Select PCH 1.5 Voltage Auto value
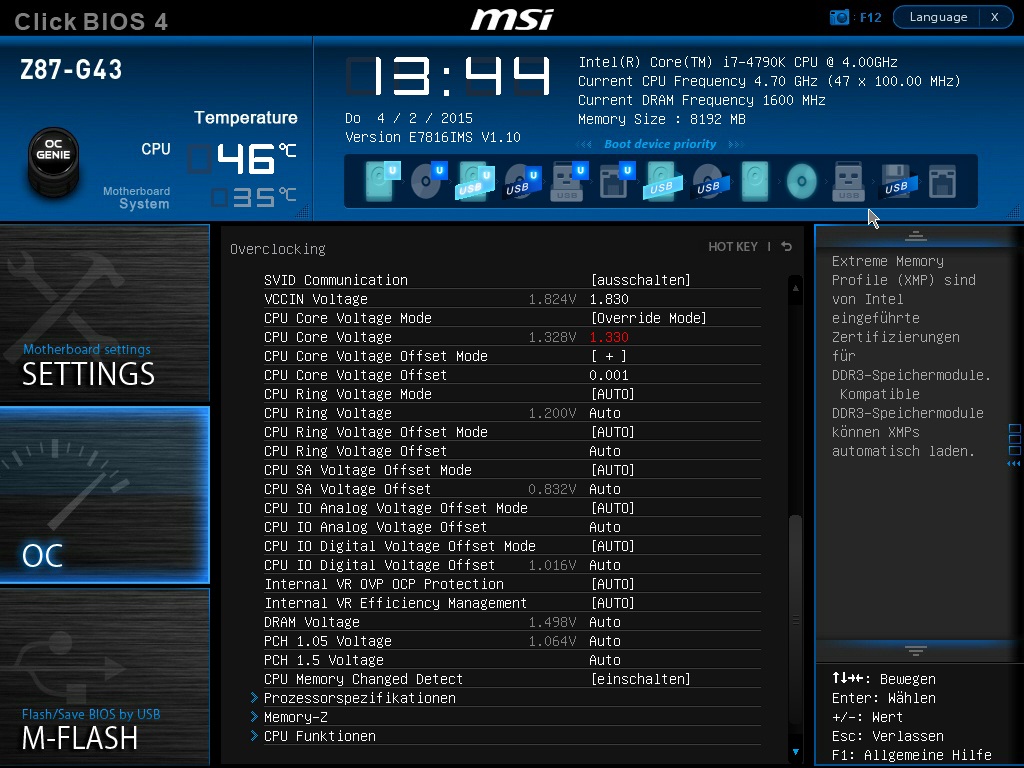The image size is (1024, 768). click(x=605, y=660)
